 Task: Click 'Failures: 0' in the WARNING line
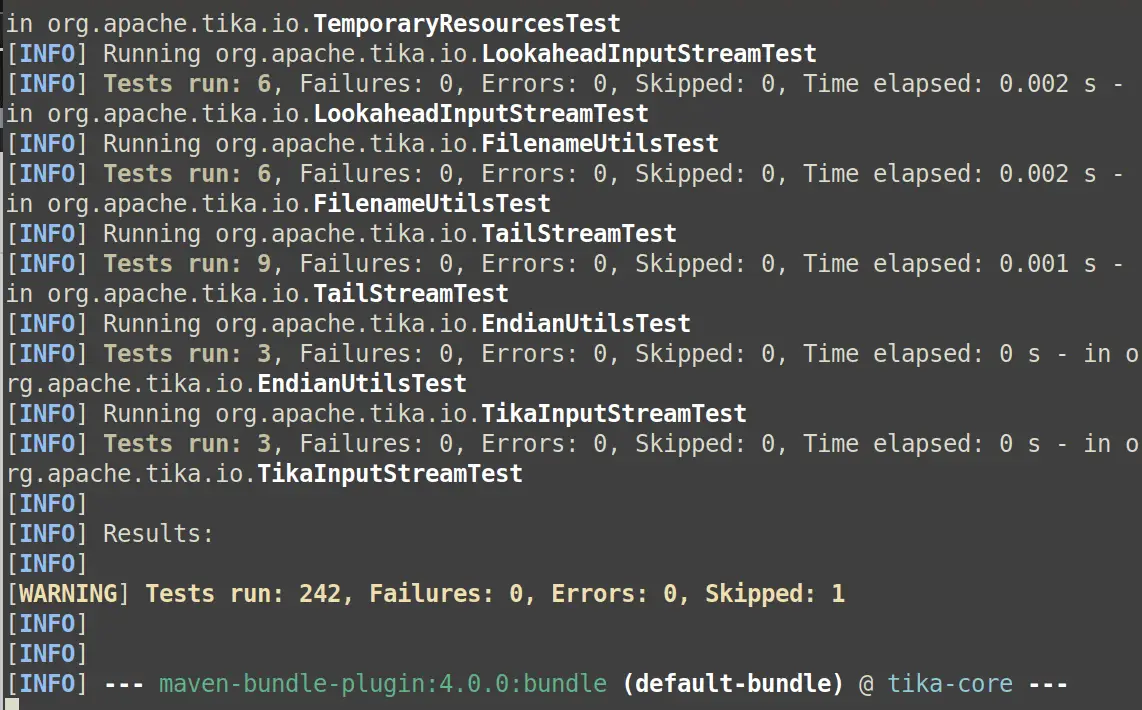(446, 593)
